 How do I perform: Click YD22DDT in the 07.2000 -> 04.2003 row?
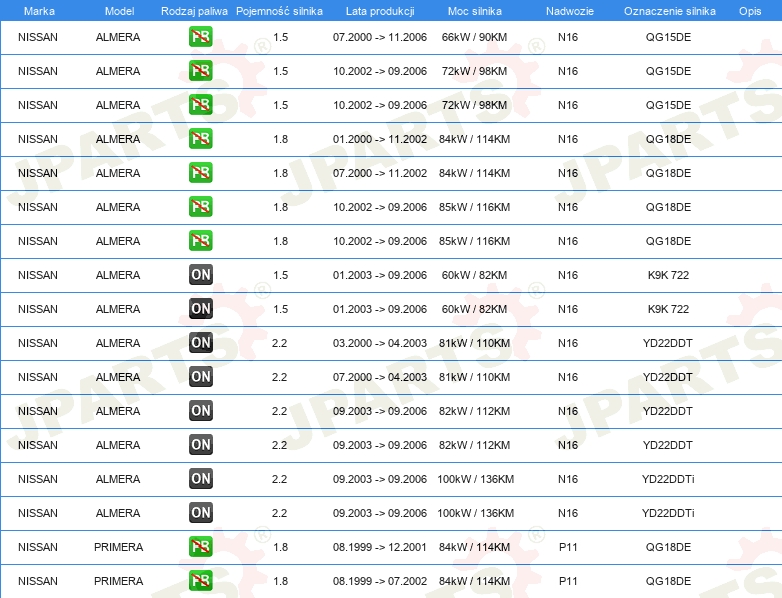coord(668,377)
